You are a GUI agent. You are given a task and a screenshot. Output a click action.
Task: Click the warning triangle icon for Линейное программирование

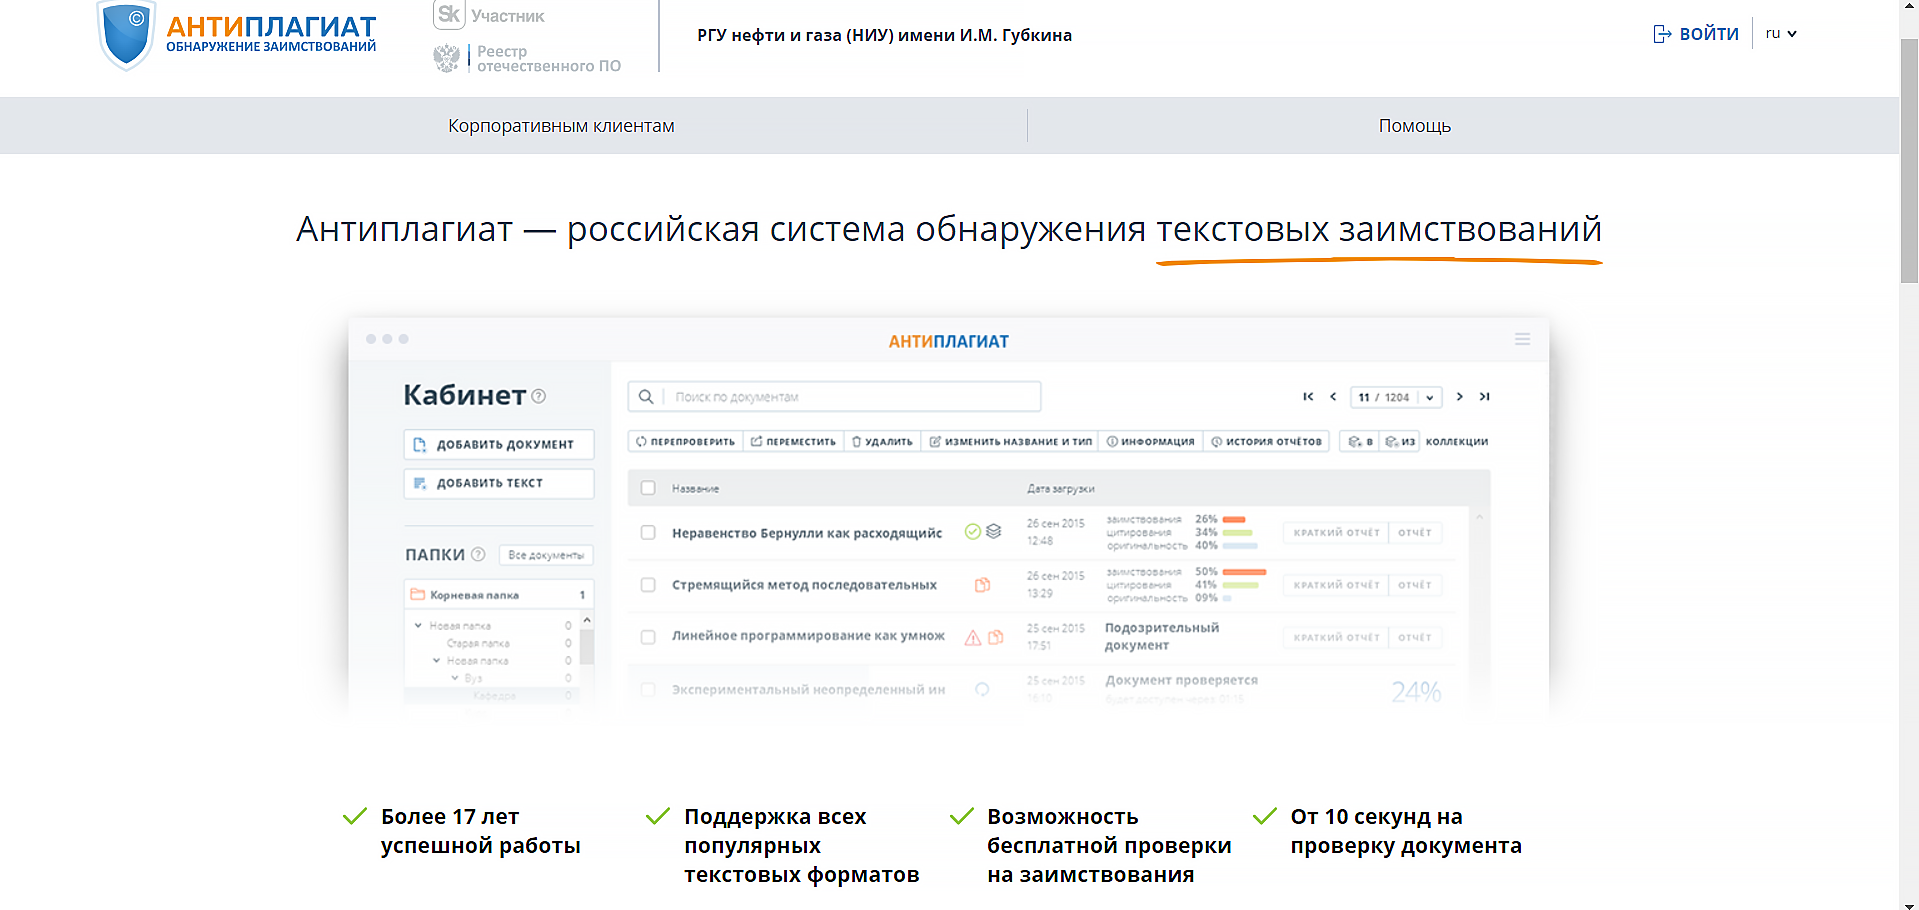point(972,638)
